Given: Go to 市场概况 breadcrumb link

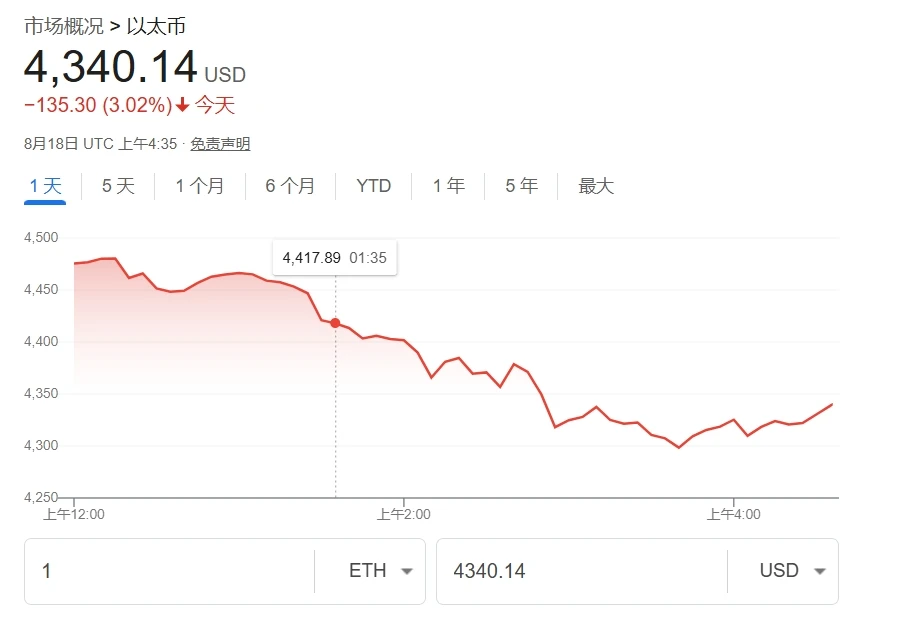Looking at the screenshot, I should point(63,26).
